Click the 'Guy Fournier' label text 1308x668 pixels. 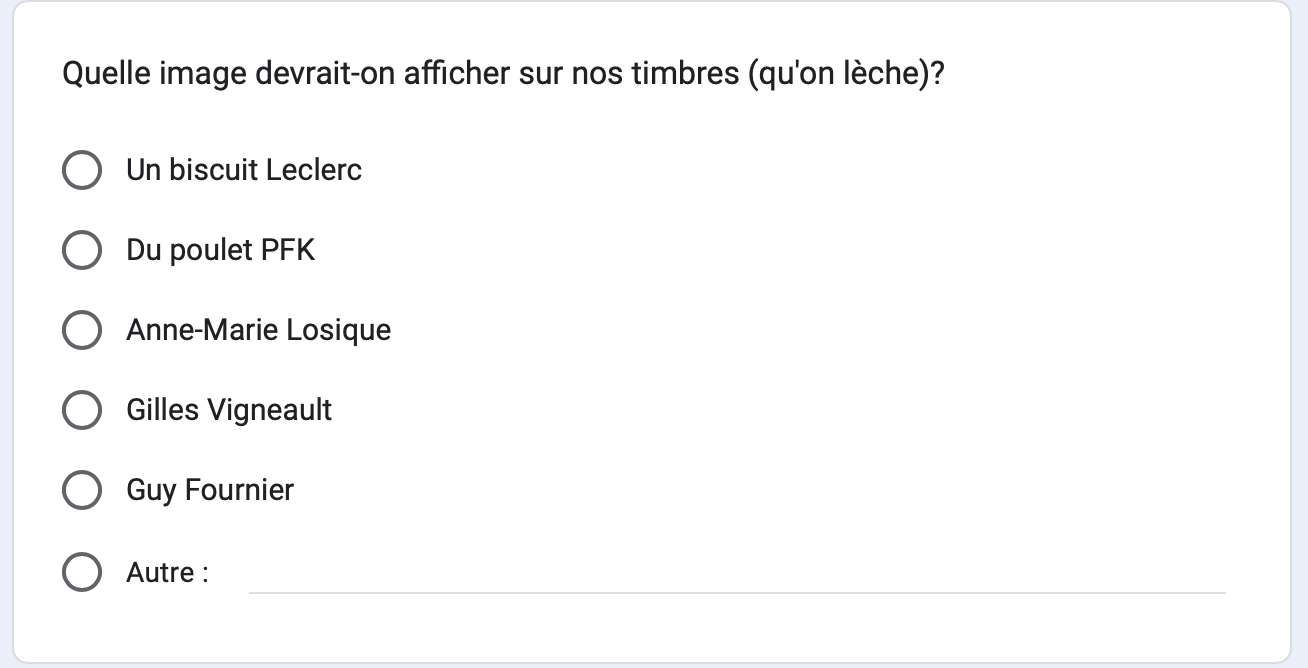click(x=210, y=490)
